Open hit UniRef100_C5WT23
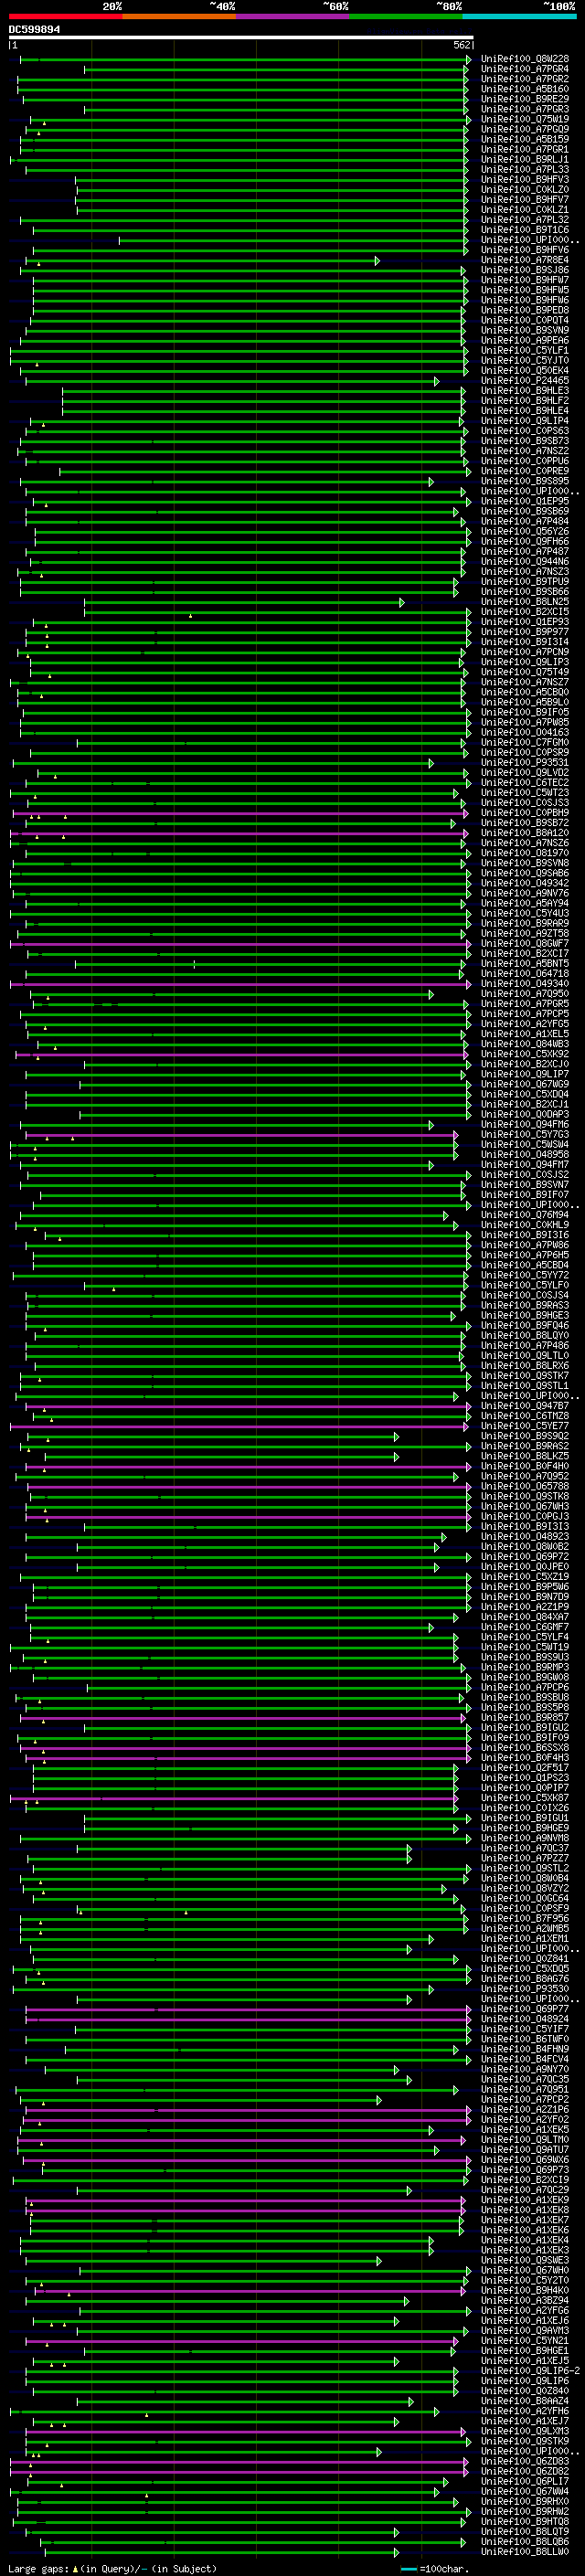 point(525,793)
